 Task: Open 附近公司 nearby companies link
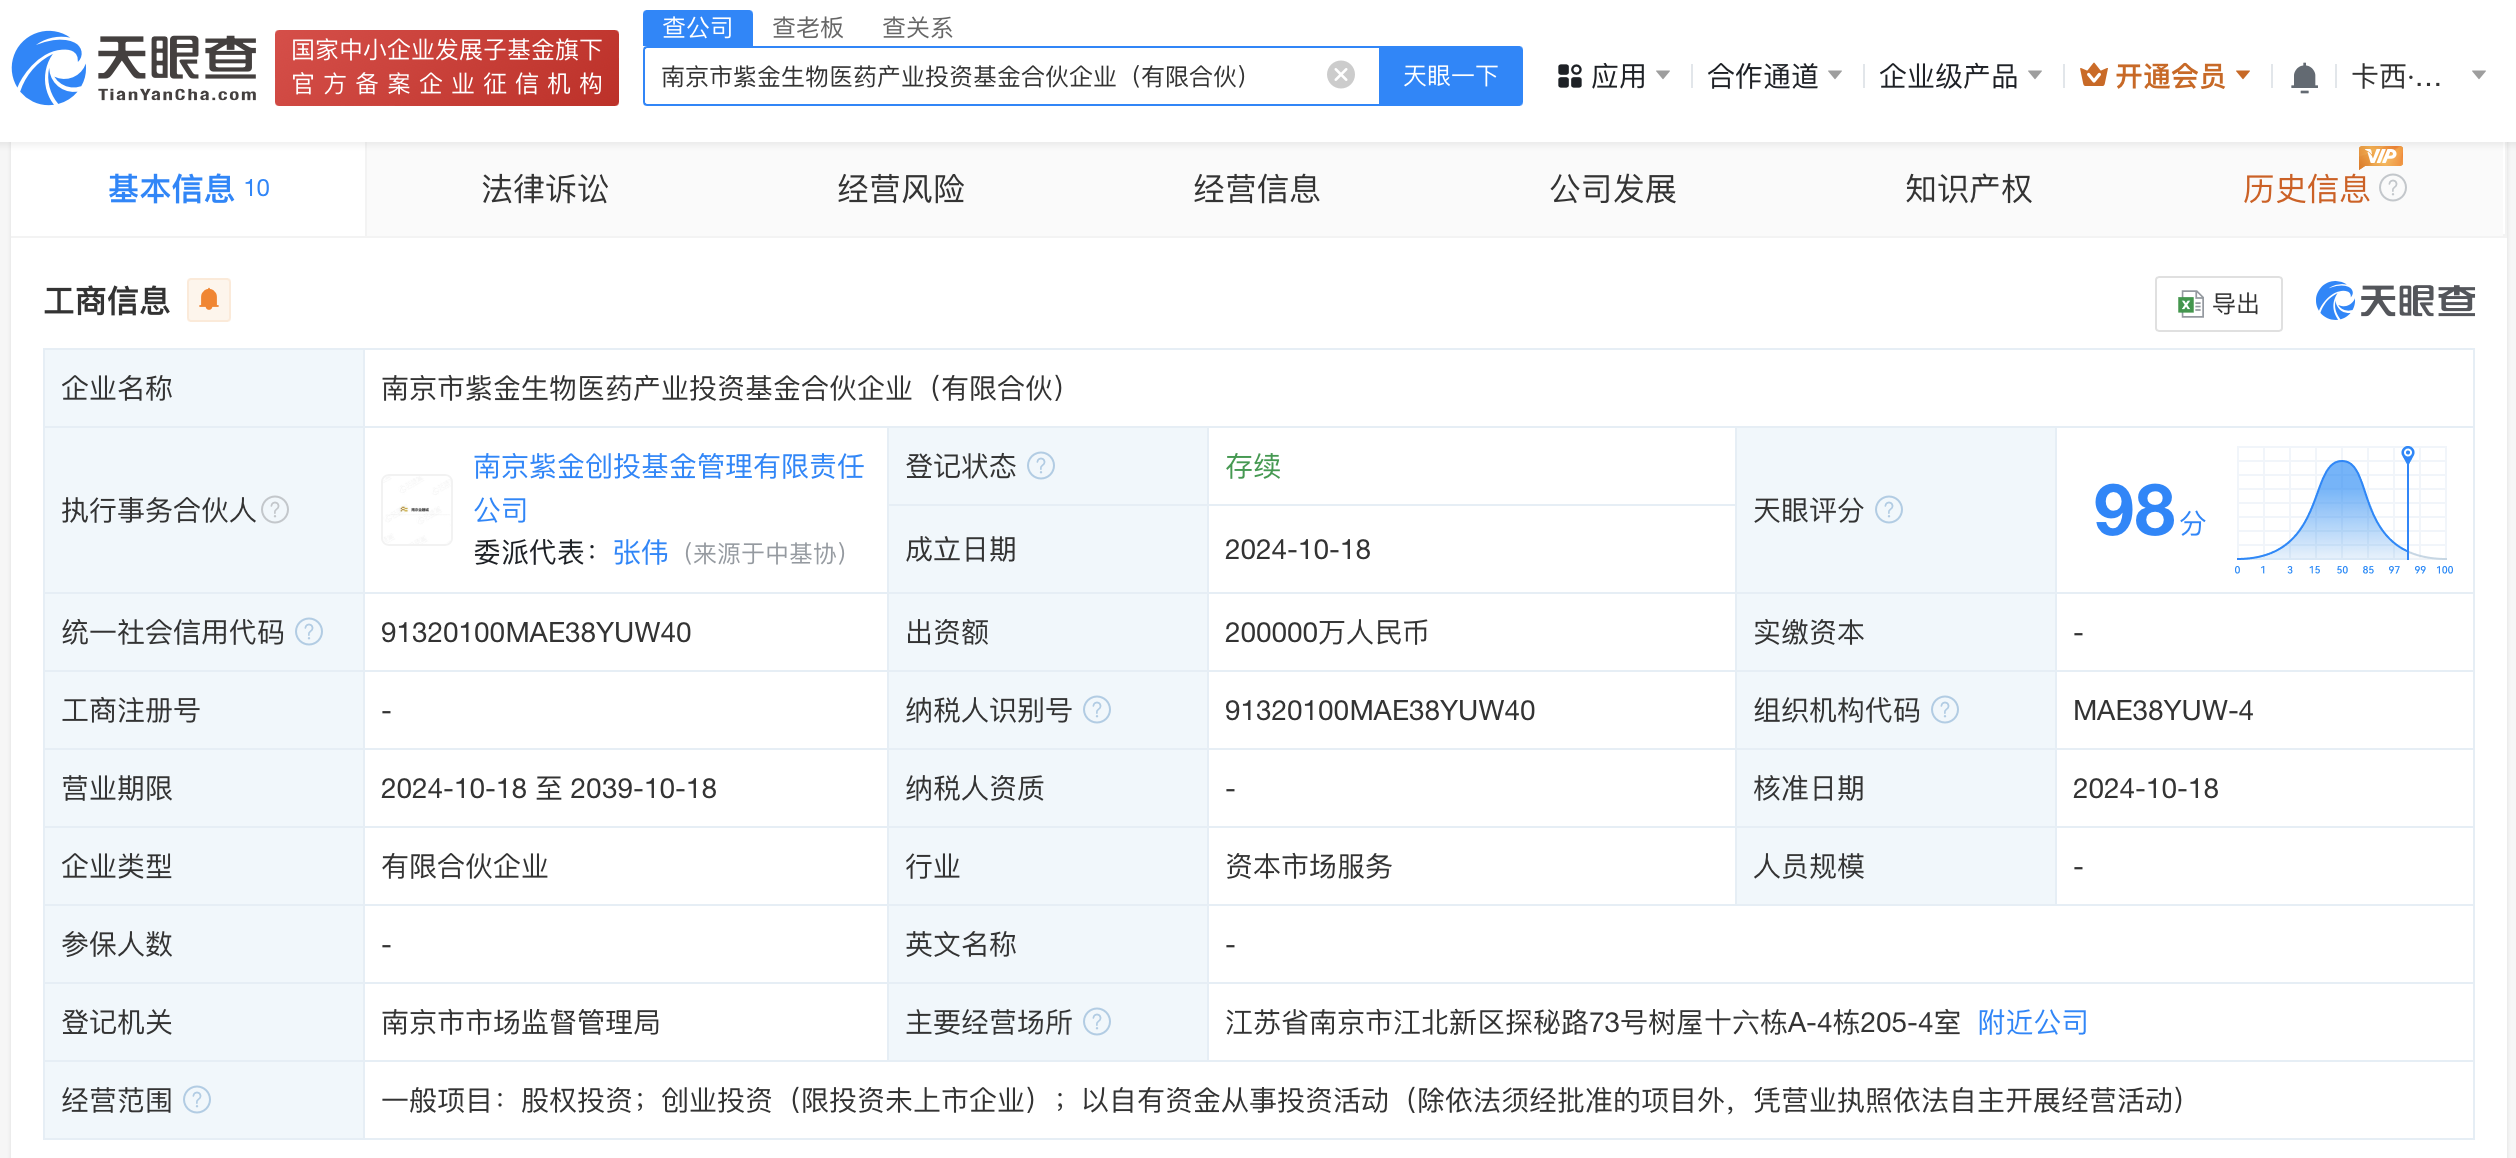tap(2032, 1022)
